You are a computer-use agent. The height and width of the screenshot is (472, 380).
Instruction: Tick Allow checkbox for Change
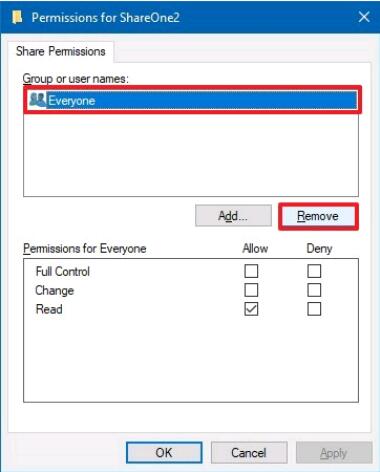[251, 290]
